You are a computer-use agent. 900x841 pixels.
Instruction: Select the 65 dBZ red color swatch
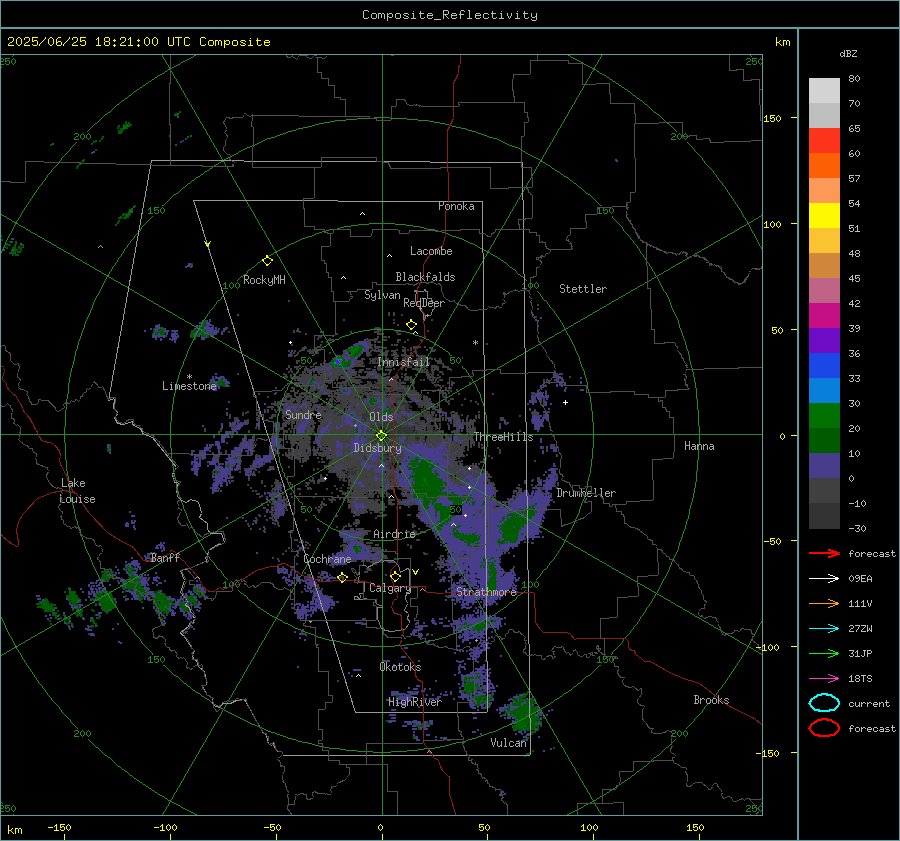[x=824, y=141]
